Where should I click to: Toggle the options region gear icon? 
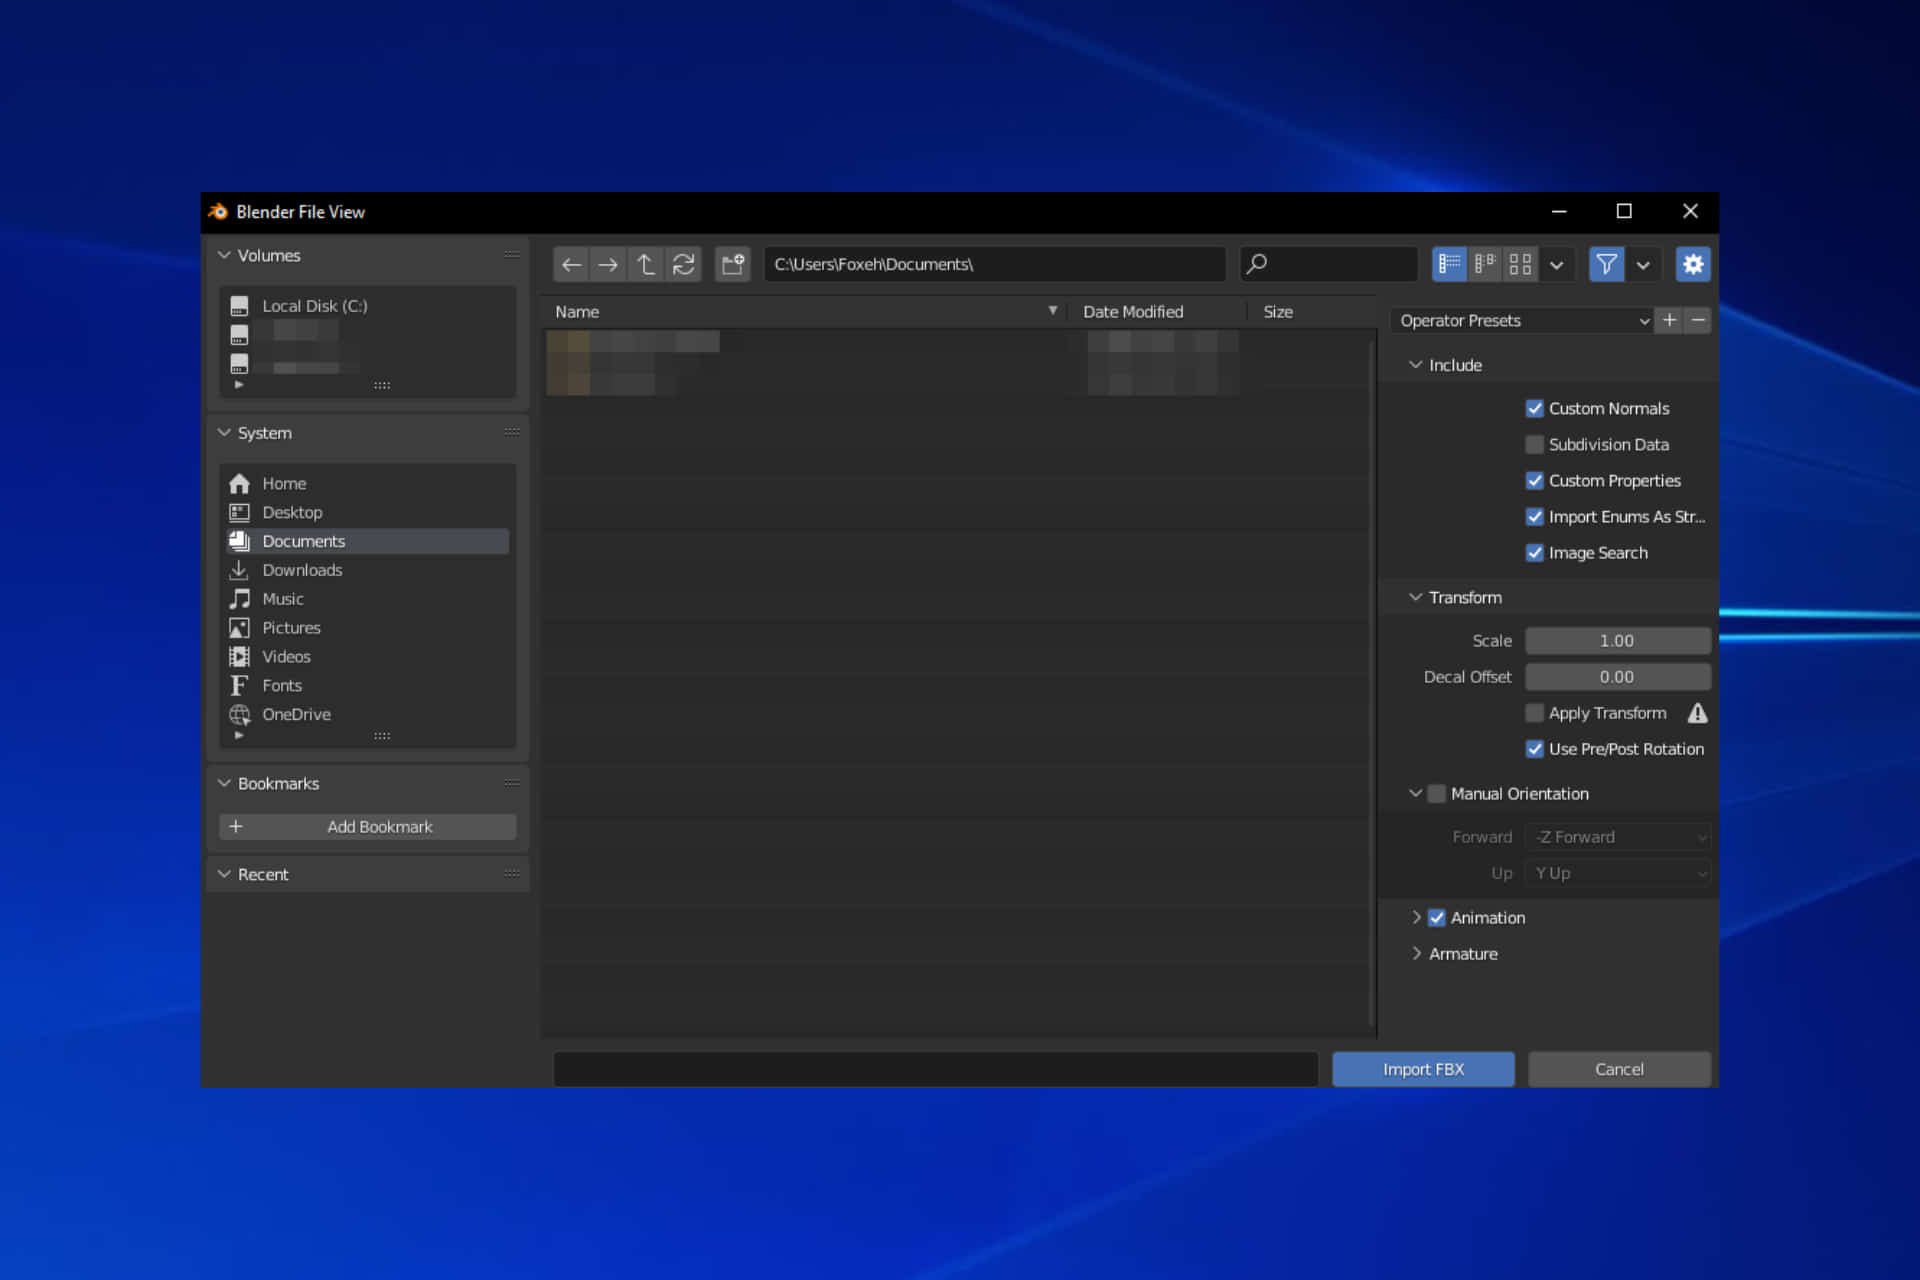[x=1693, y=264]
